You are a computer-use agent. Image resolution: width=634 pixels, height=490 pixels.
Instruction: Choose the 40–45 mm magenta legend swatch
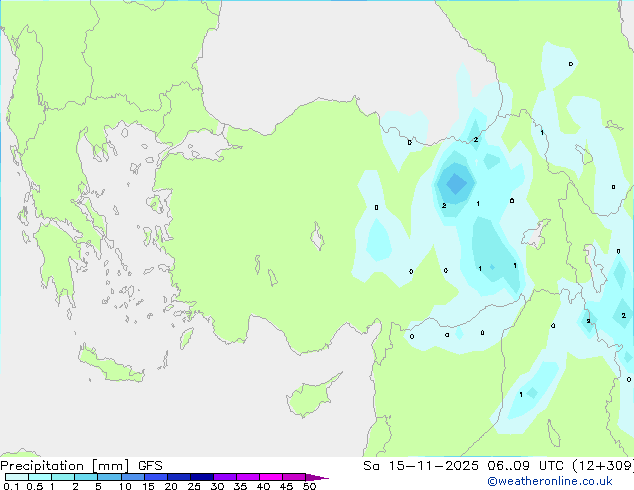click(271, 477)
